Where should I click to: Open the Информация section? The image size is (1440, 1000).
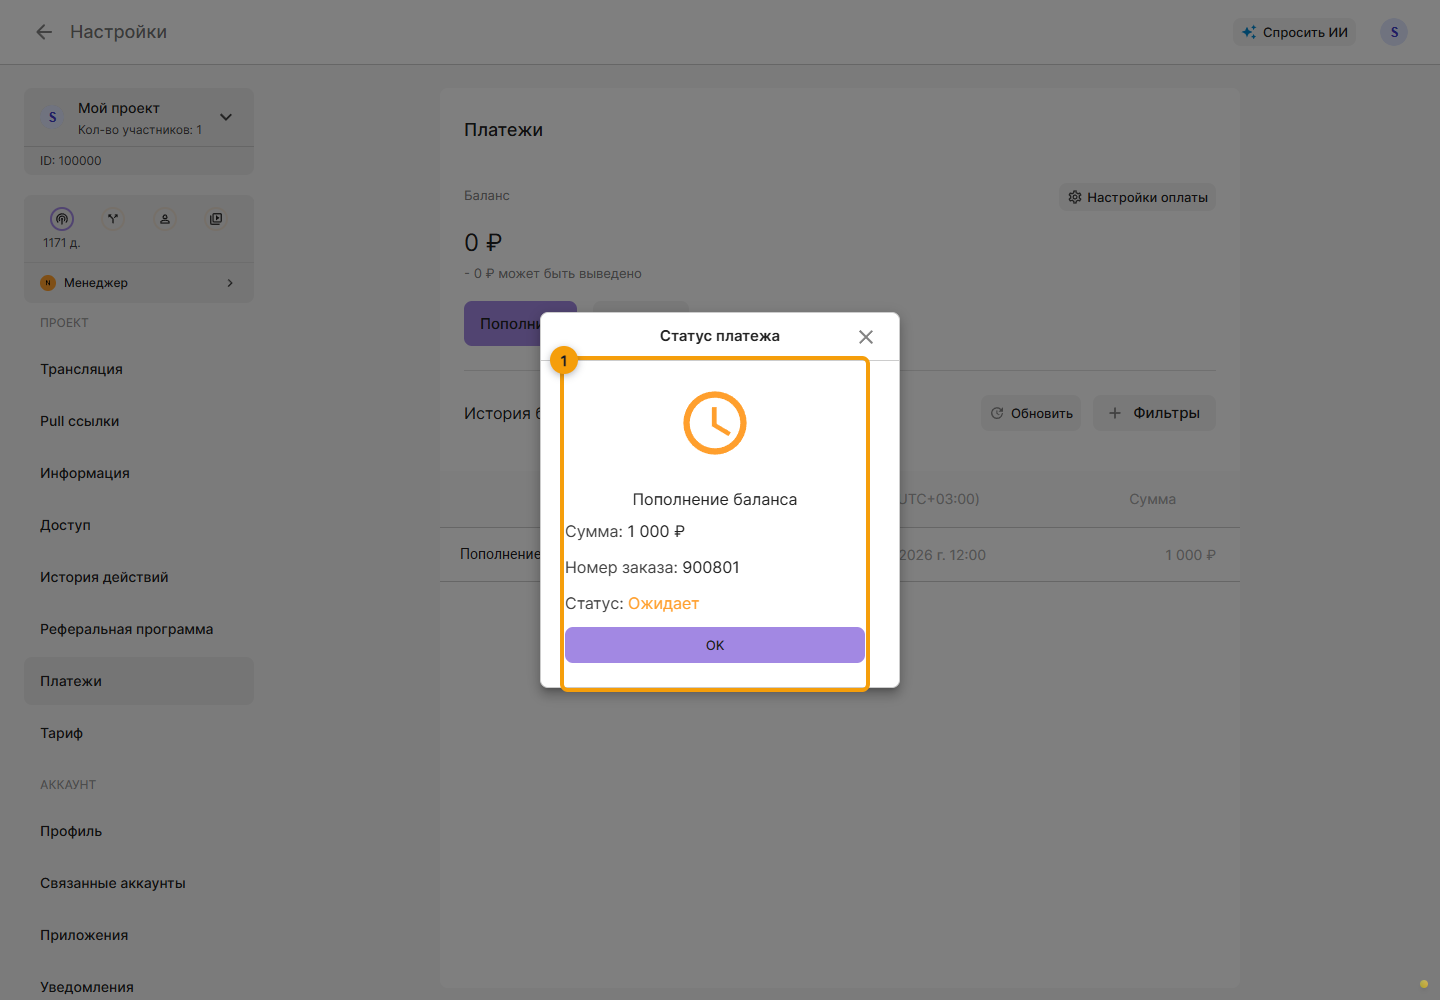pyautogui.click(x=139, y=473)
